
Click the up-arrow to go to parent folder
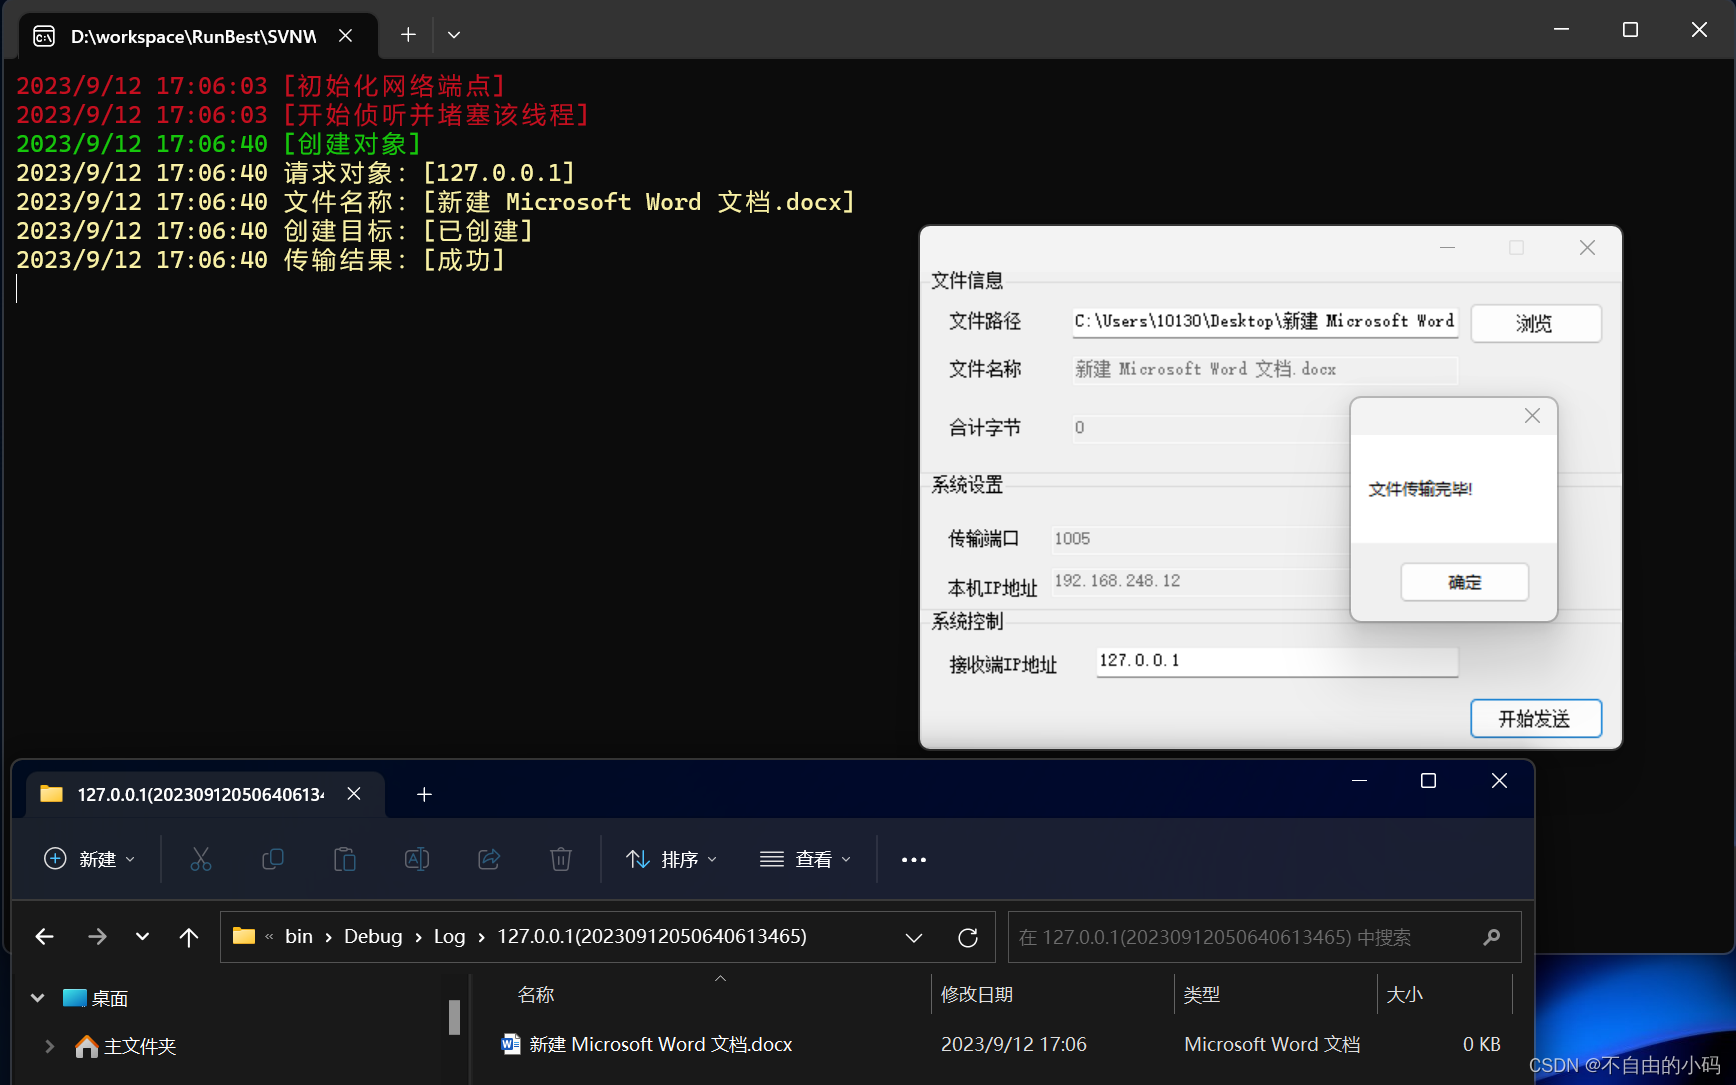tap(189, 937)
